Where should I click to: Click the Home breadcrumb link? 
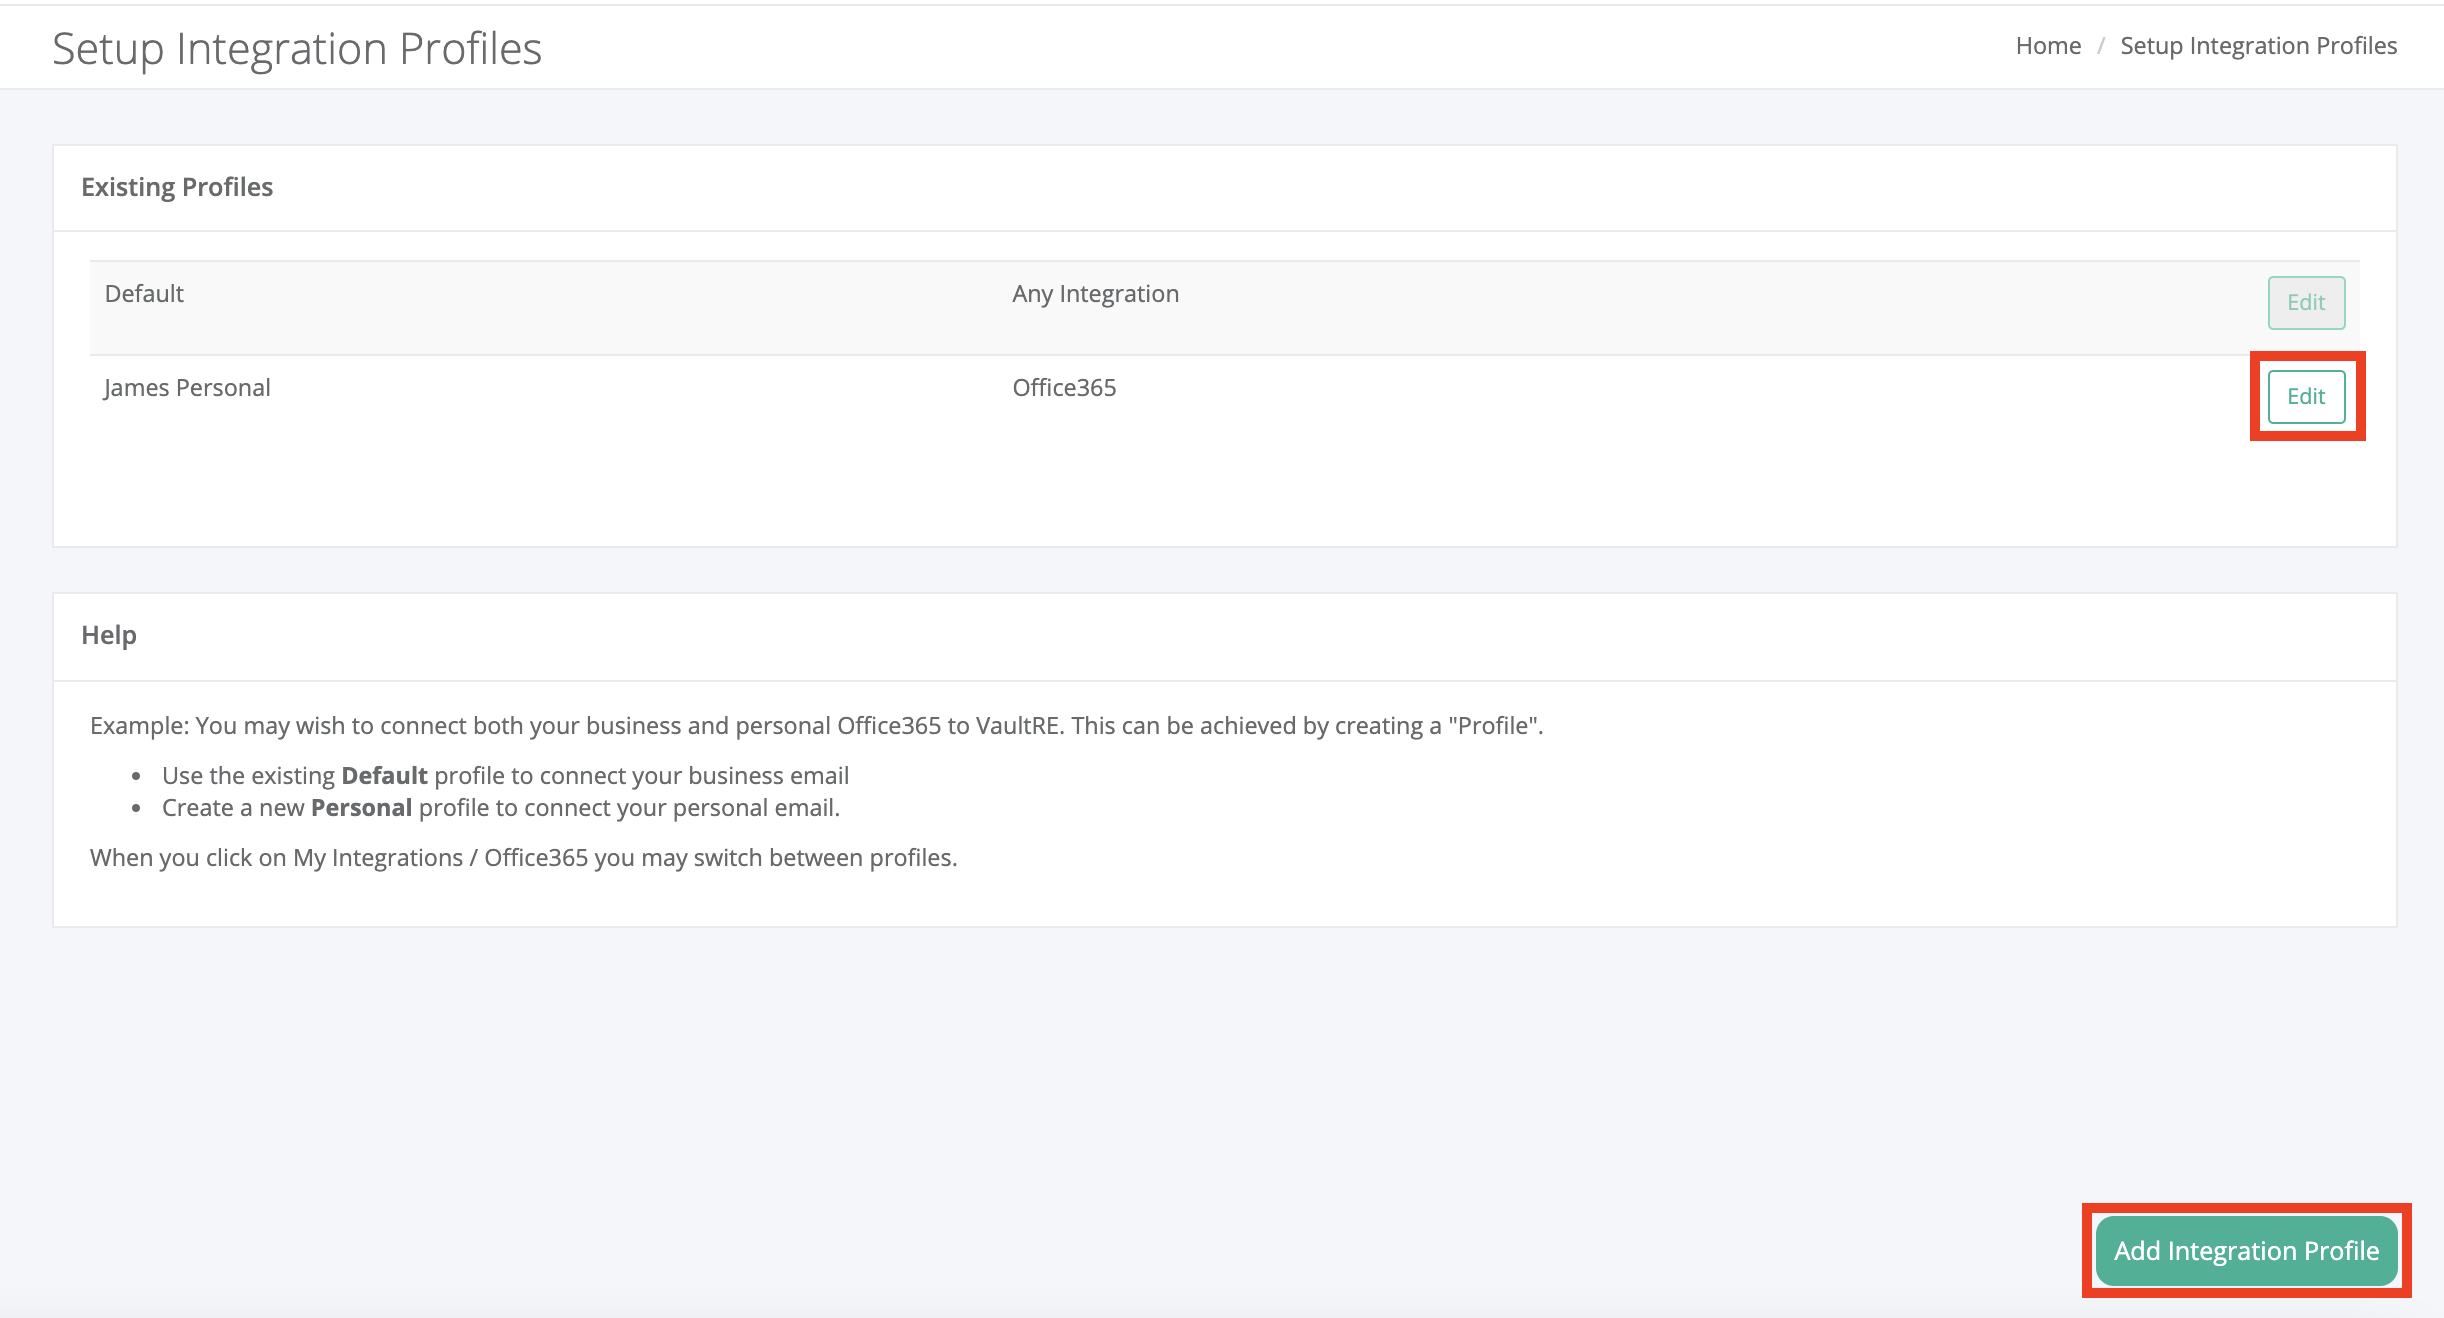point(2048,46)
